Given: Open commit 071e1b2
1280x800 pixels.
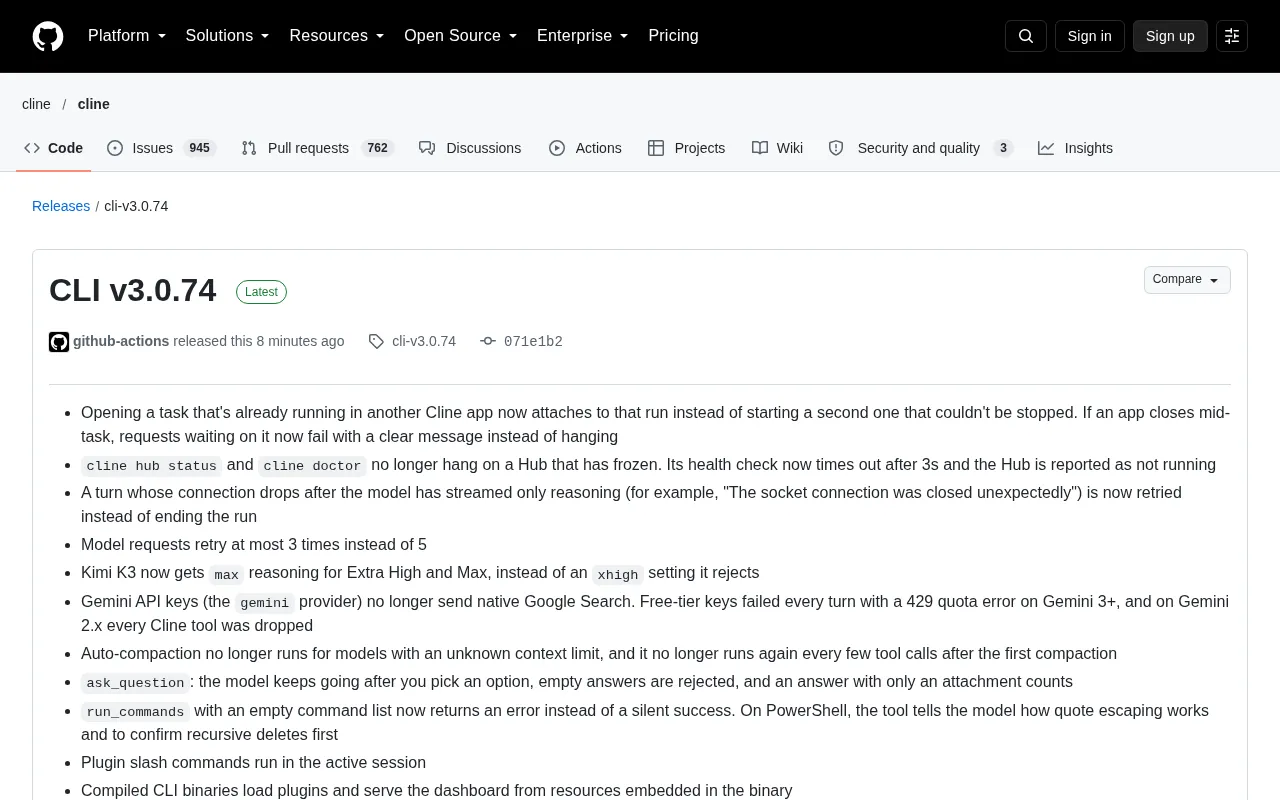Looking at the screenshot, I should [533, 341].
